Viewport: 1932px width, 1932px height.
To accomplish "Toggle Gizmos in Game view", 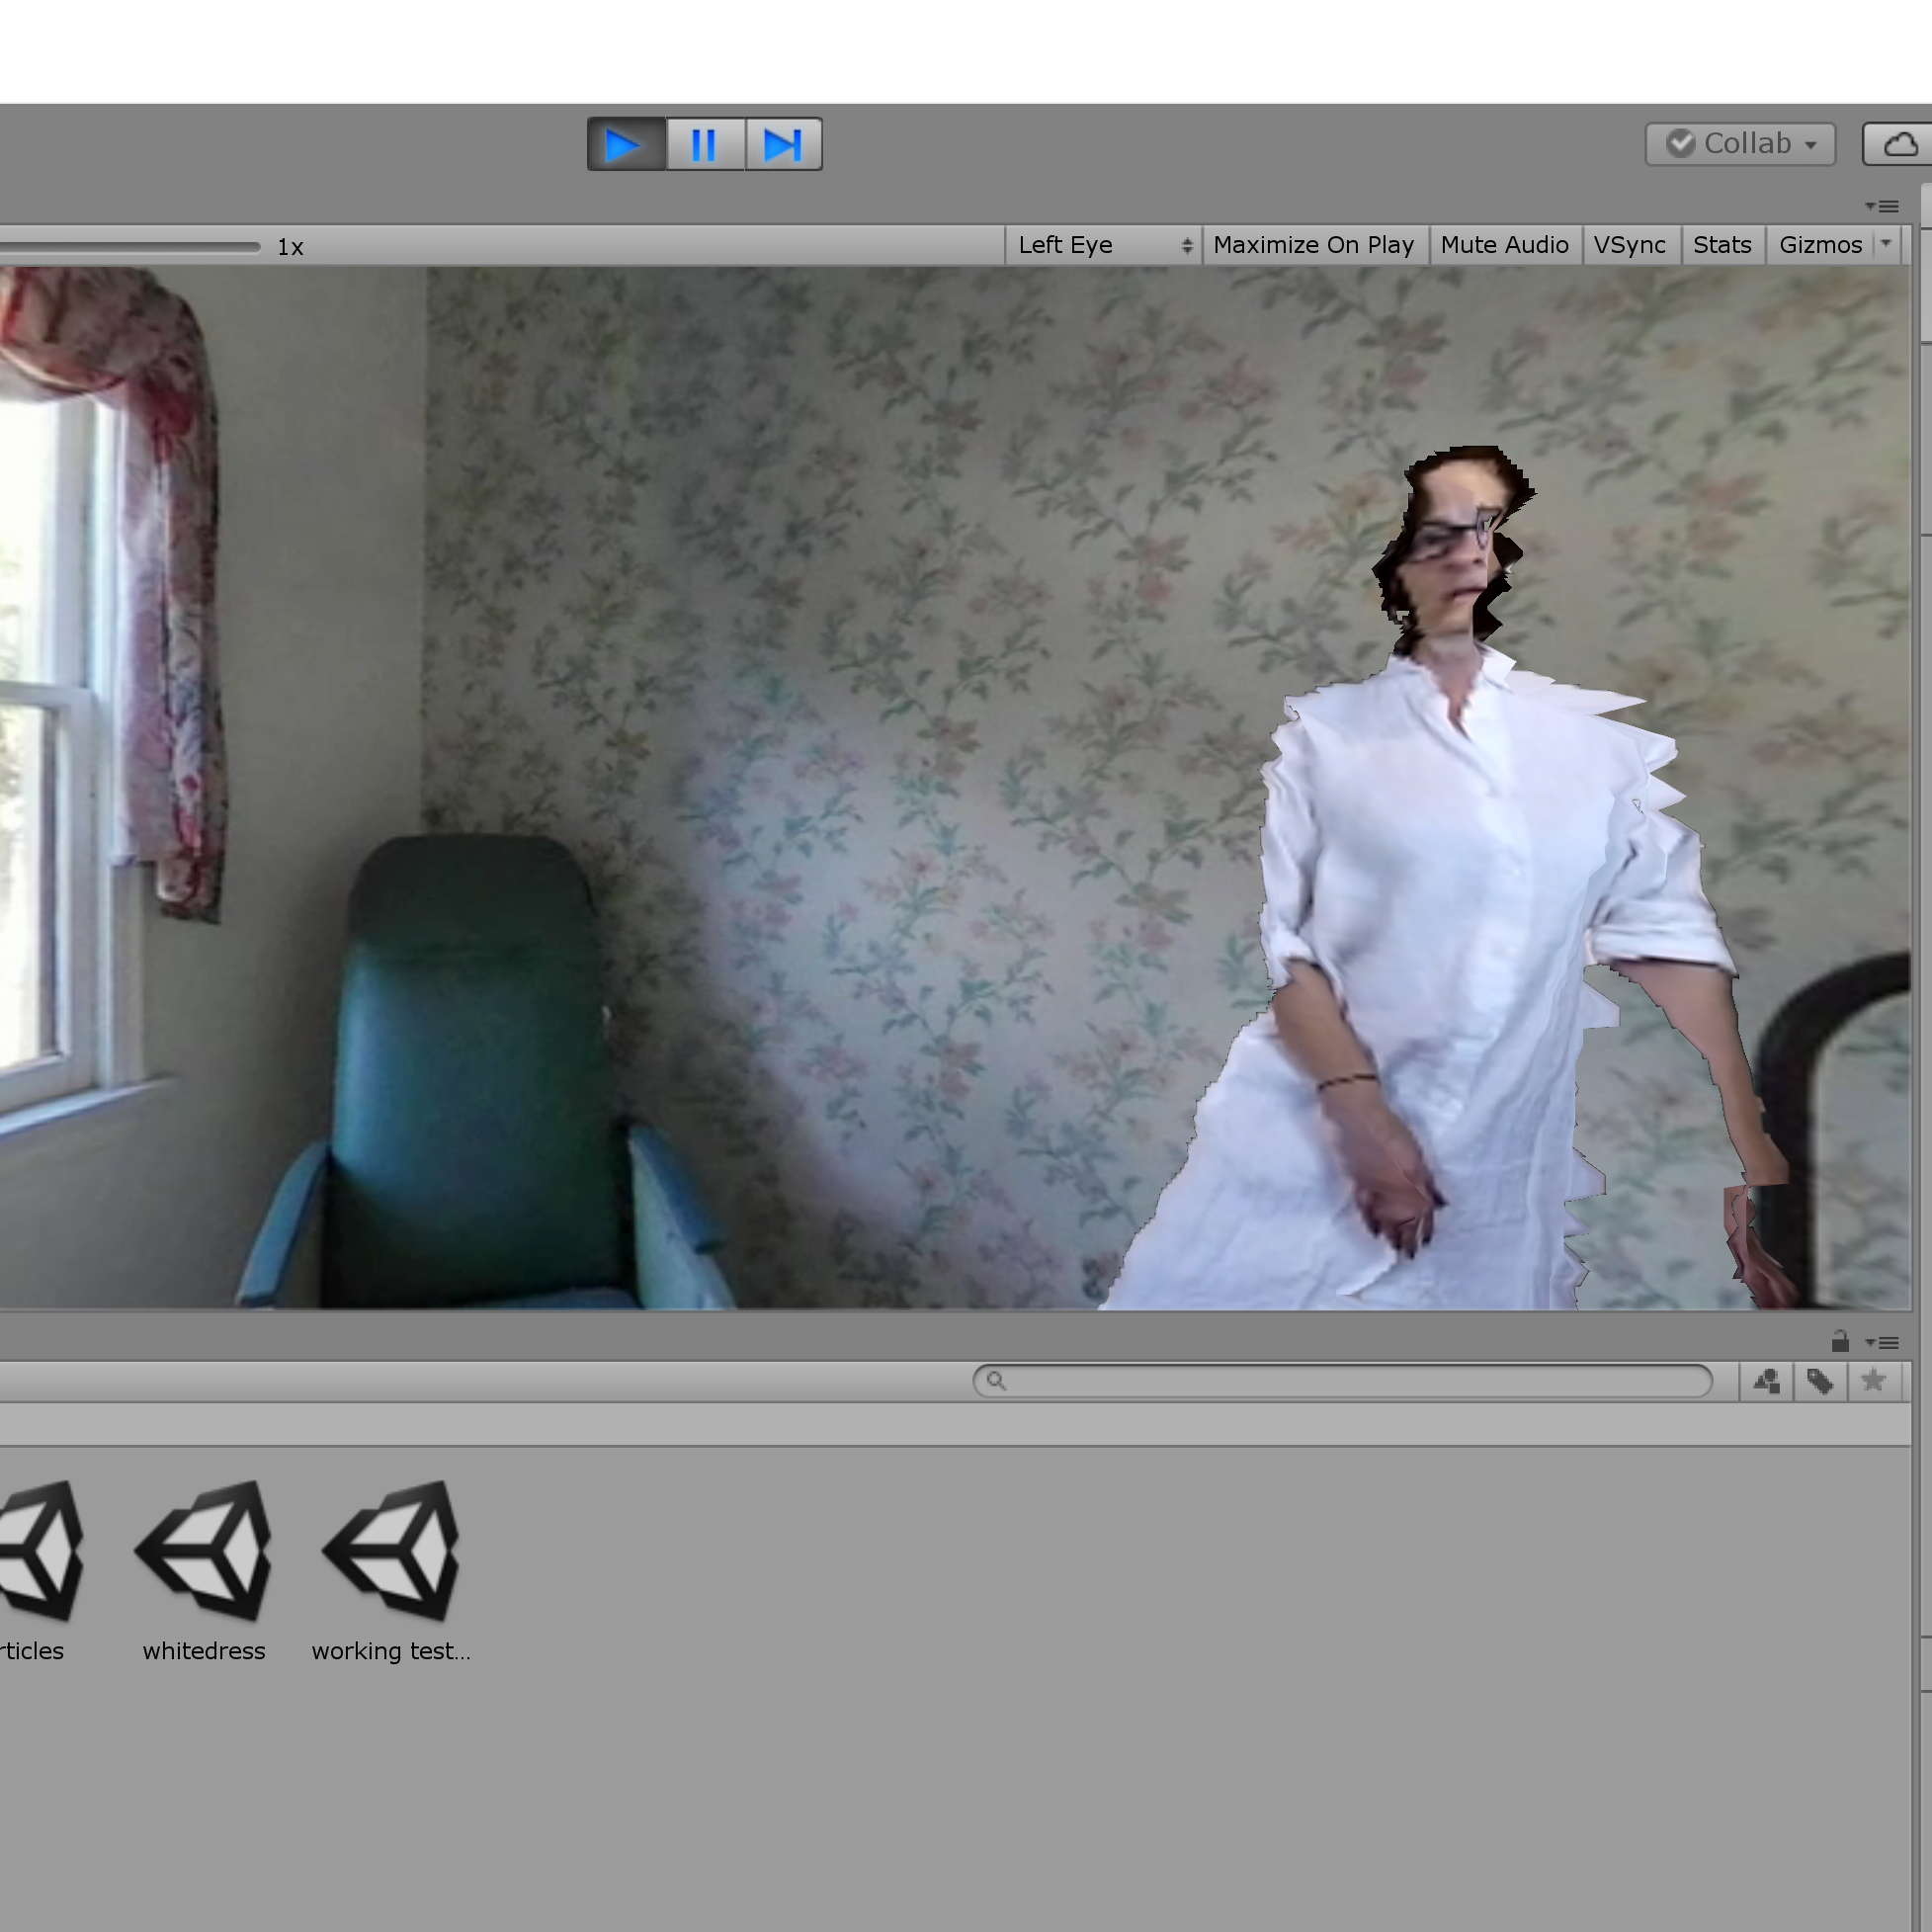I will coord(1820,245).
